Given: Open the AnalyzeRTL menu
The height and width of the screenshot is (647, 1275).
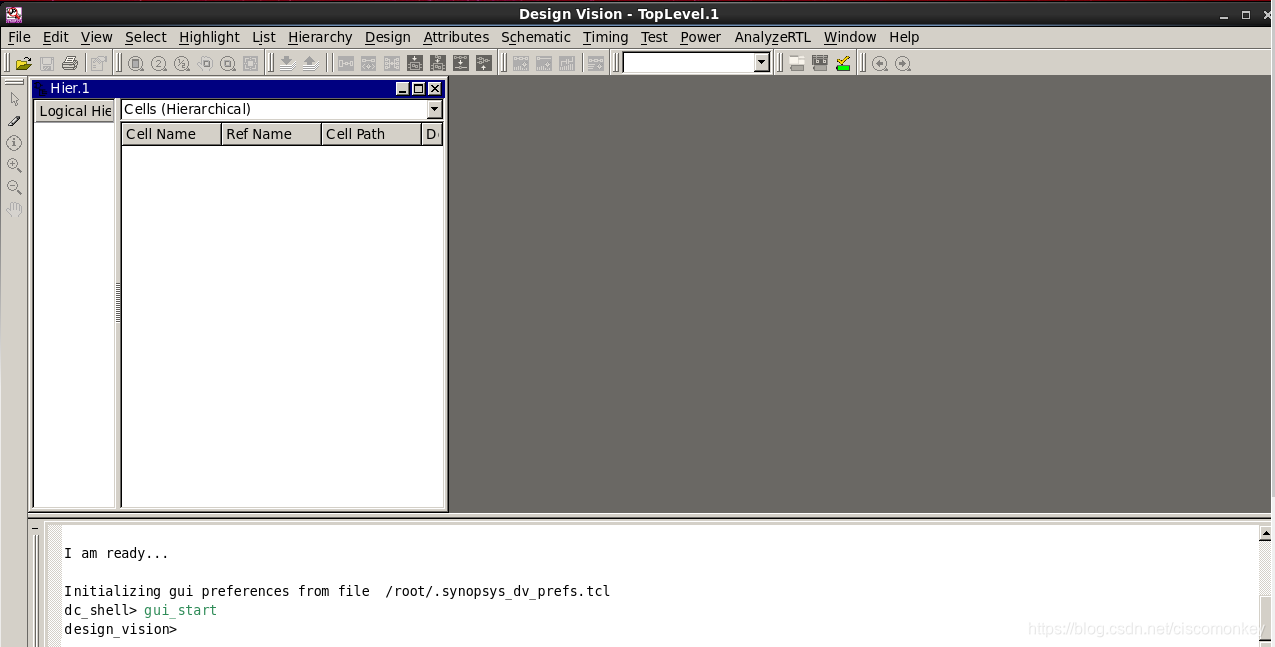Looking at the screenshot, I should point(773,37).
